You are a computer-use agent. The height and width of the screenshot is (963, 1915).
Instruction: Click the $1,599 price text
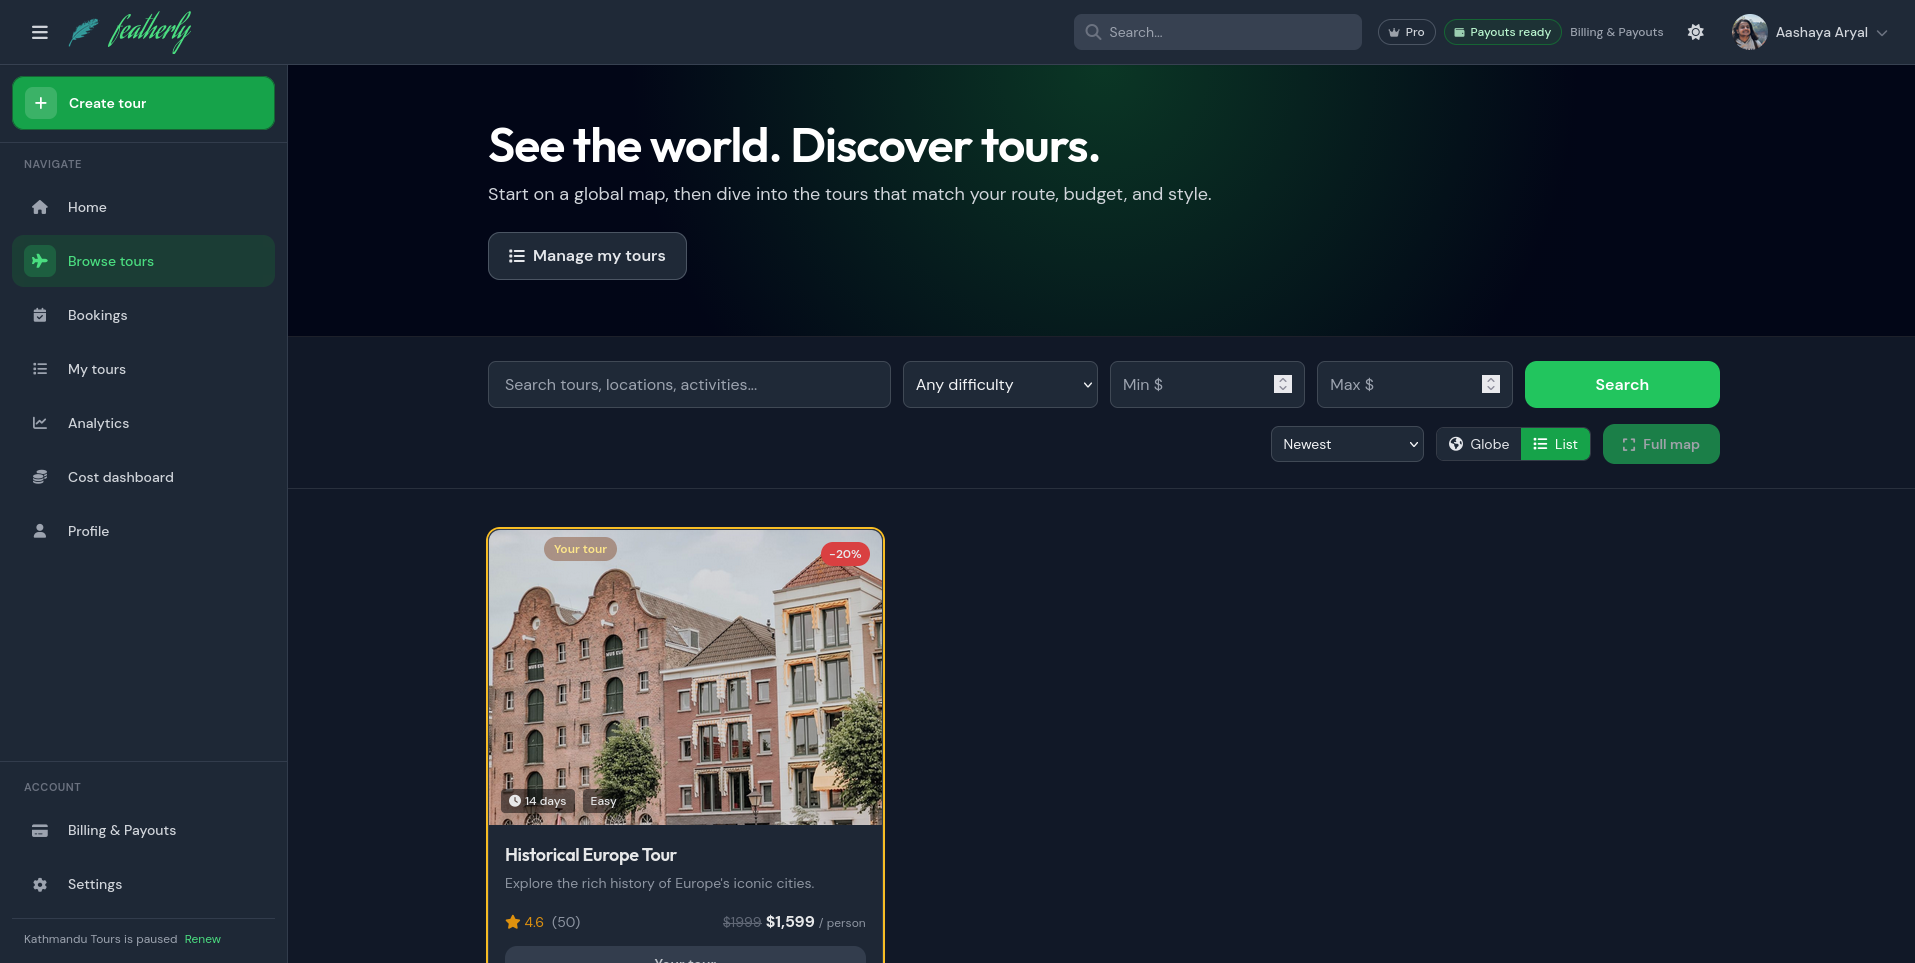(790, 922)
